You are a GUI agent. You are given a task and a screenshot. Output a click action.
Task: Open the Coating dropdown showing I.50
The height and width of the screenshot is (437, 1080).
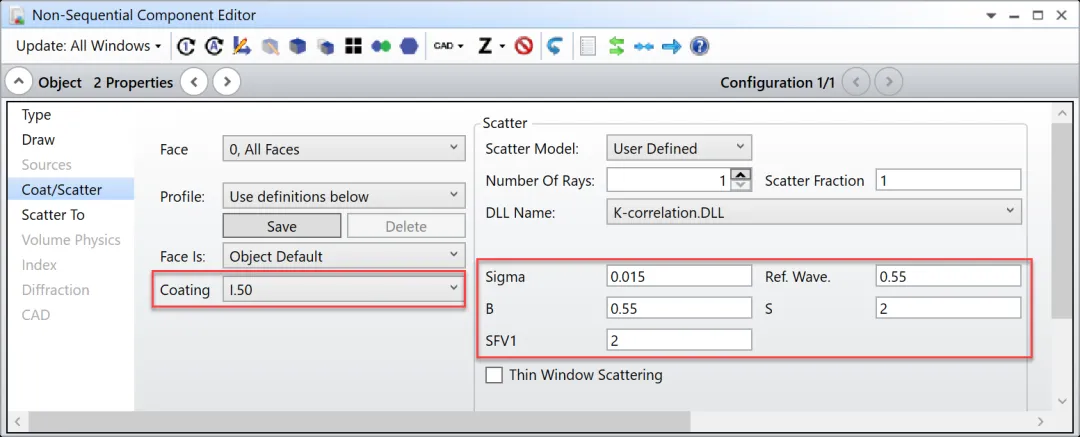(343, 290)
